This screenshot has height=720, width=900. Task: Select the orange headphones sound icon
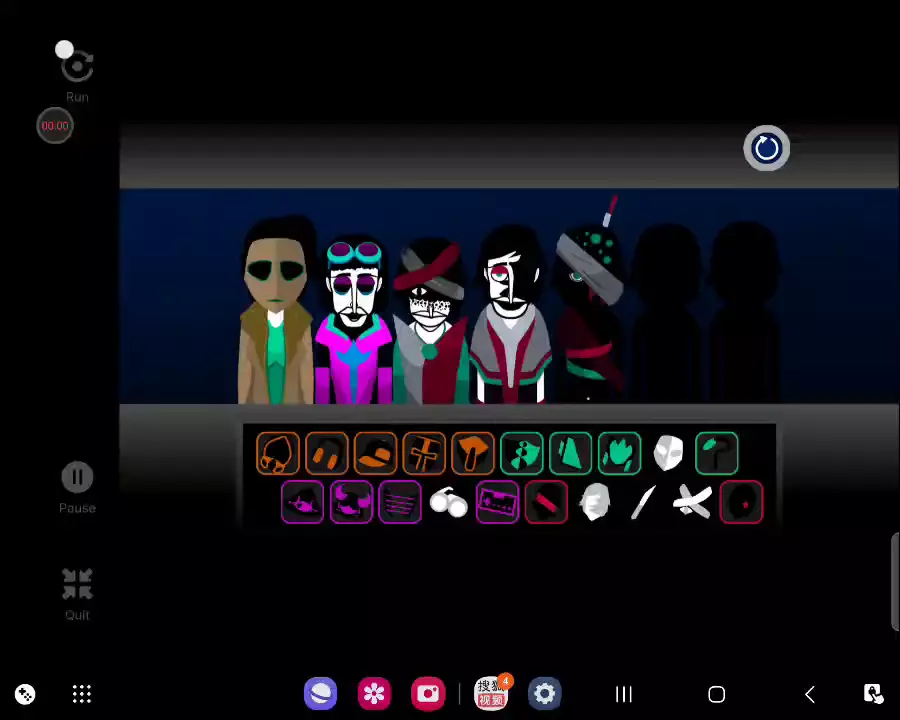[326, 453]
